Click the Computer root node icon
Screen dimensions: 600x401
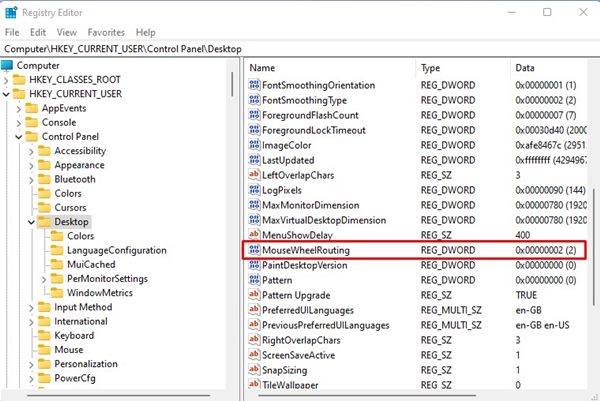pyautogui.click(x=7, y=66)
